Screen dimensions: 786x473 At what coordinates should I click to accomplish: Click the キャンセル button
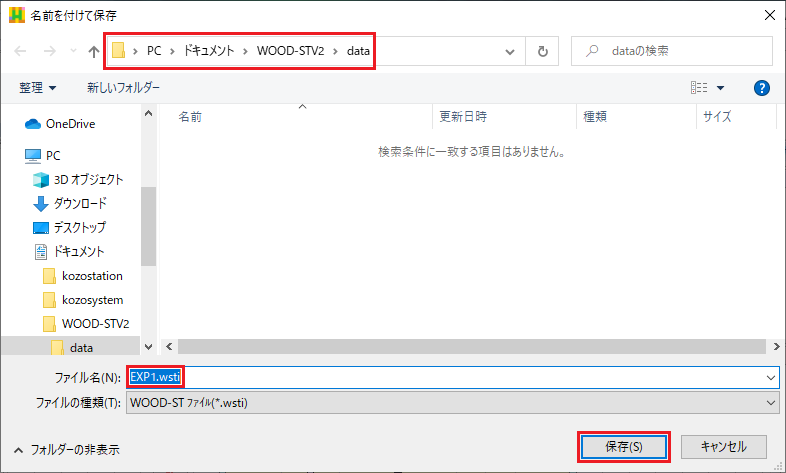click(724, 446)
